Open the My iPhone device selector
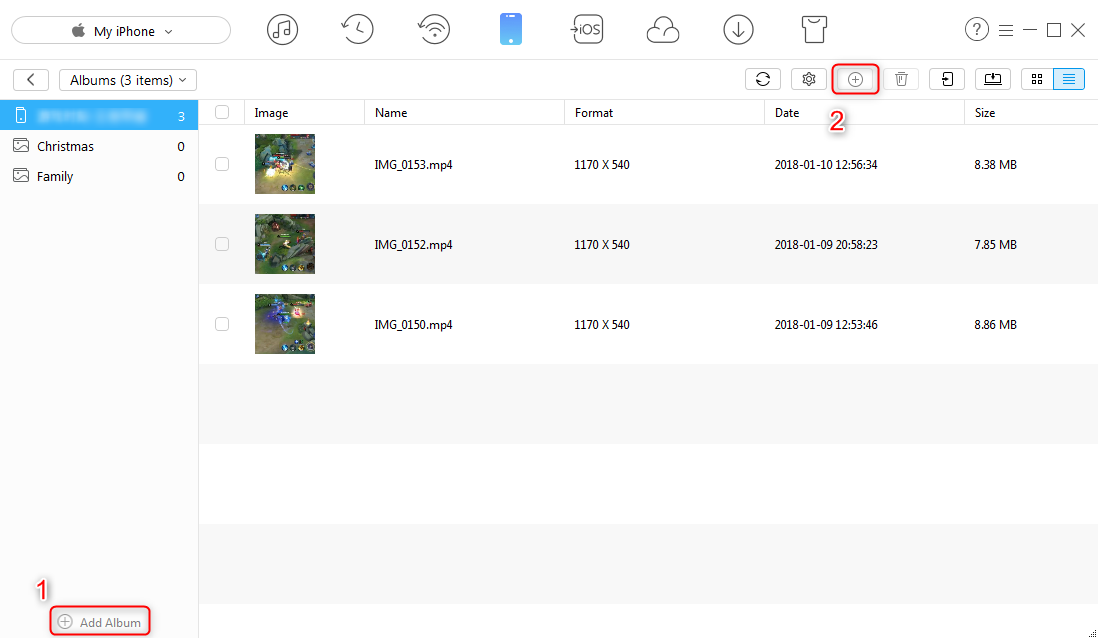1098x638 pixels. pos(120,30)
